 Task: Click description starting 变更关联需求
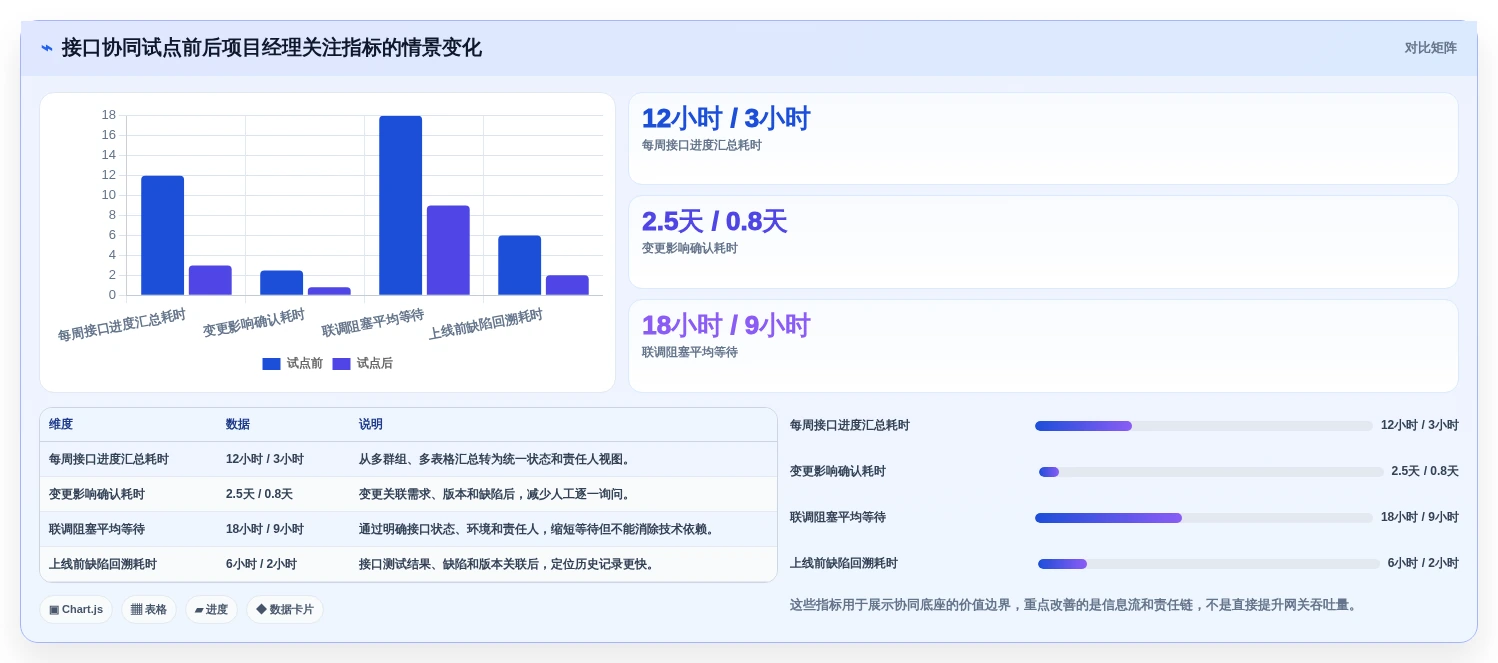[496, 495]
